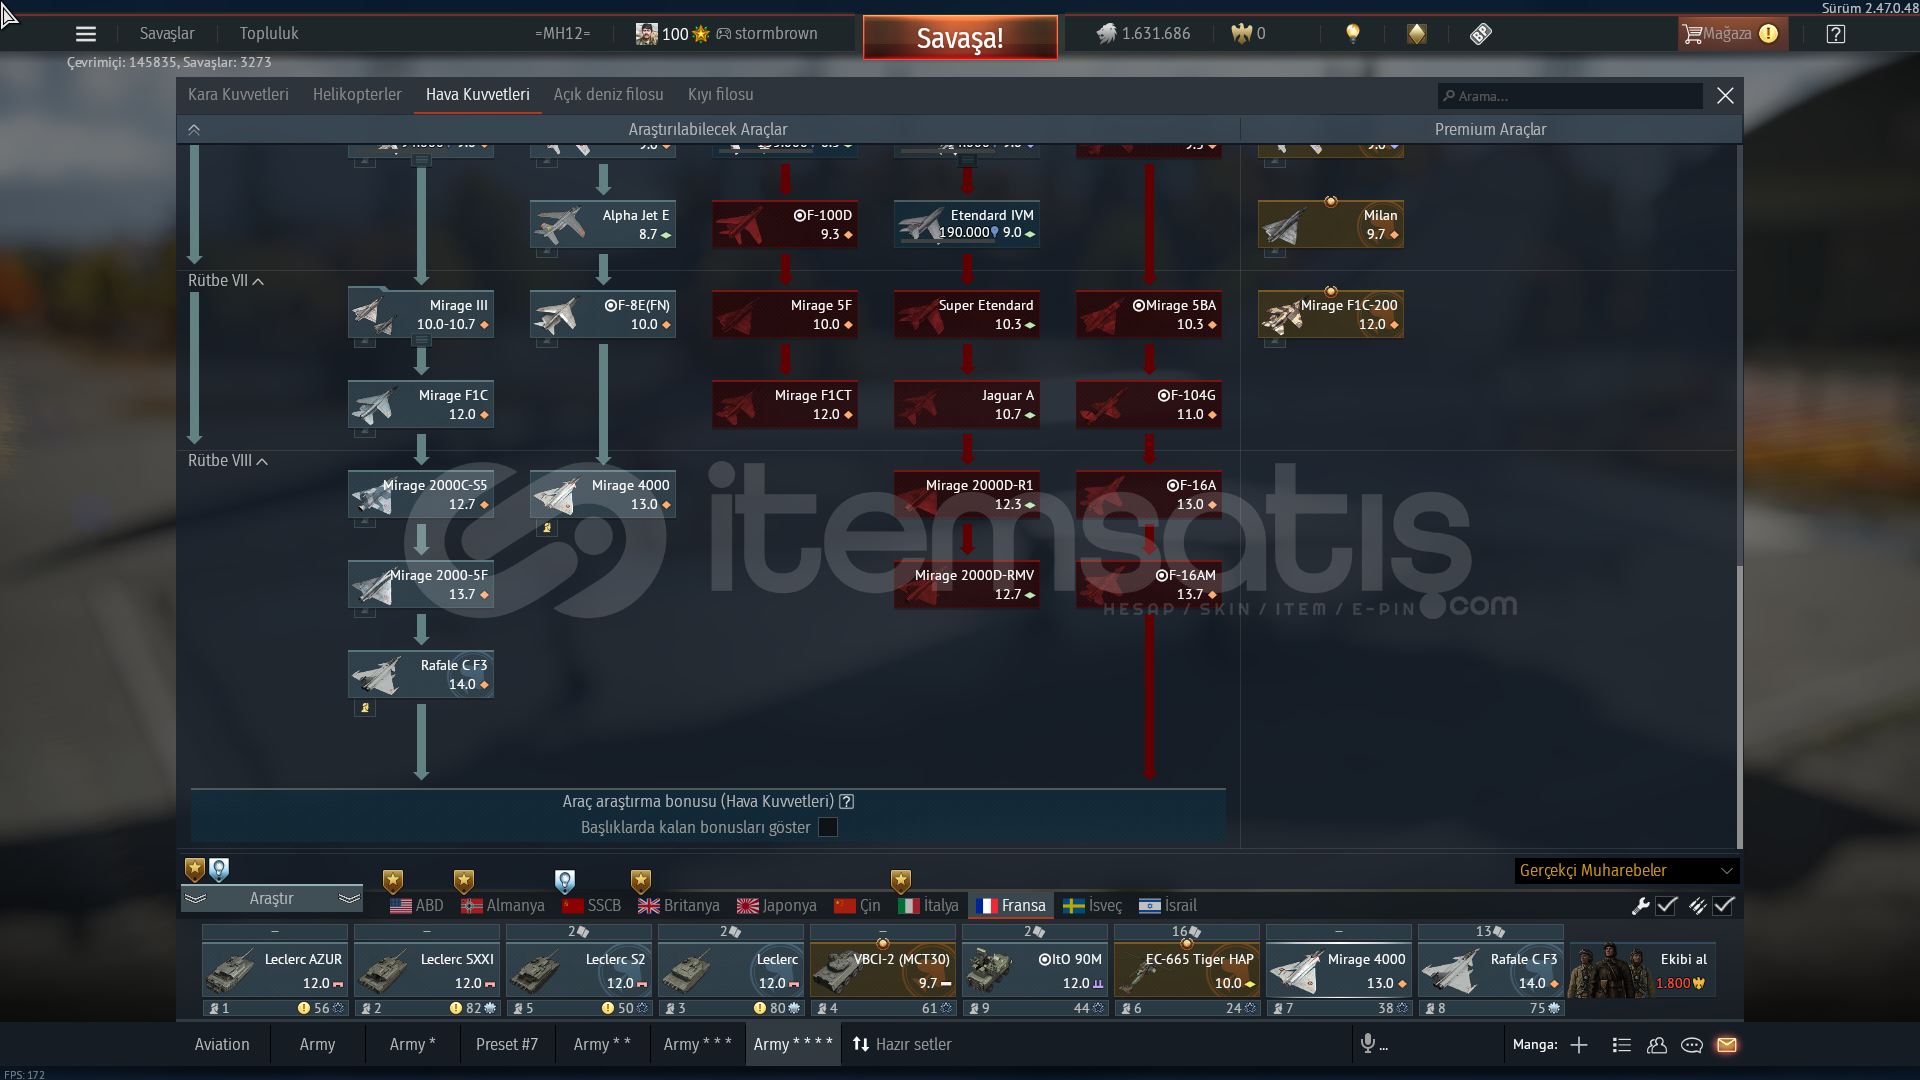Viewport: 1920px width, 1080px height.
Task: Expand the Araştır panel right chevron
Action: (x=349, y=899)
